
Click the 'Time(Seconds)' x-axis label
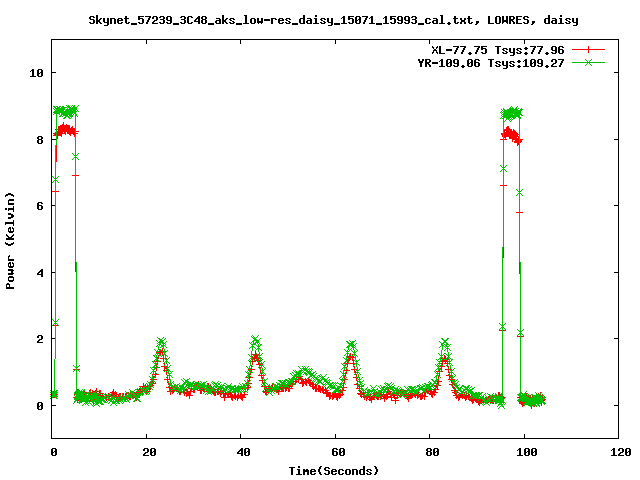coord(334,471)
